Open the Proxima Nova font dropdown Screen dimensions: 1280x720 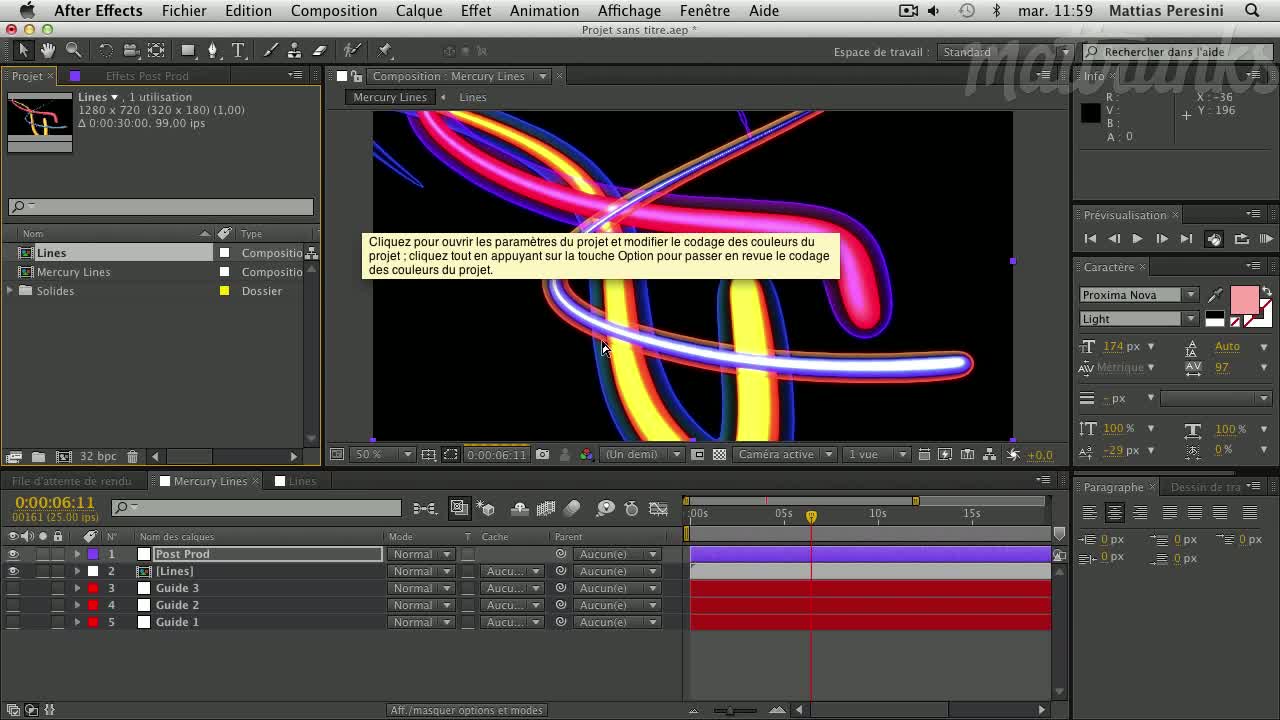coord(1139,295)
